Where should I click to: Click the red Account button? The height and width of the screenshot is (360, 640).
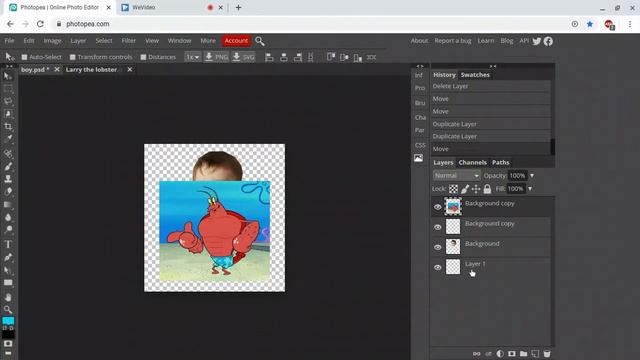236,41
